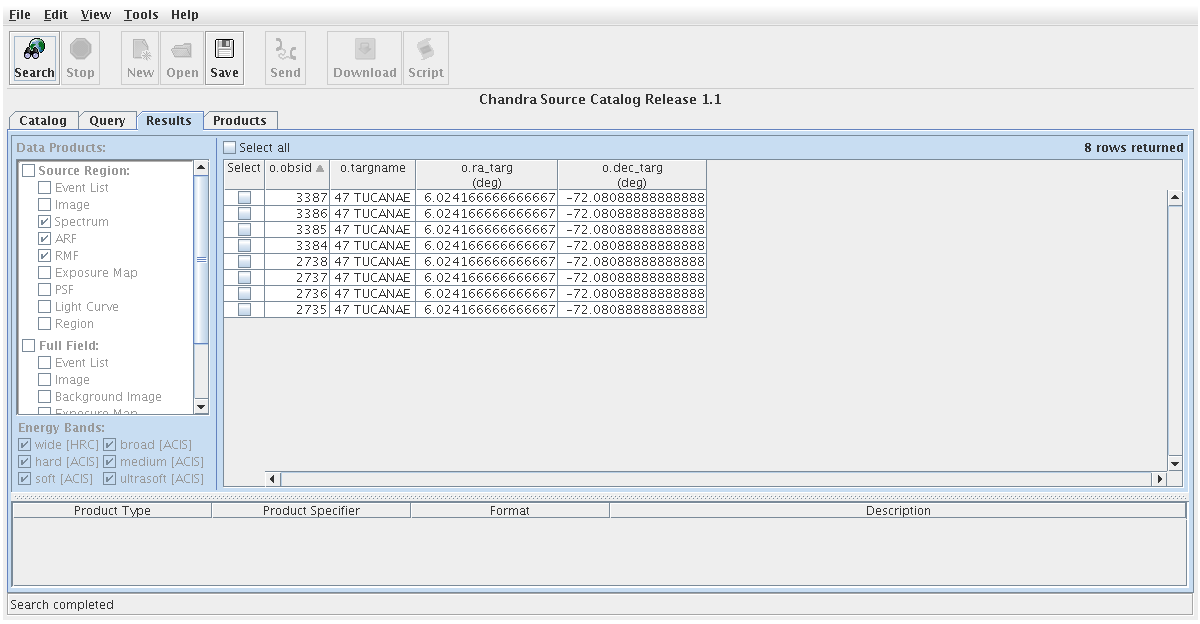The width and height of the screenshot is (1200, 624).
Task: Open the View menu
Action: [96, 15]
